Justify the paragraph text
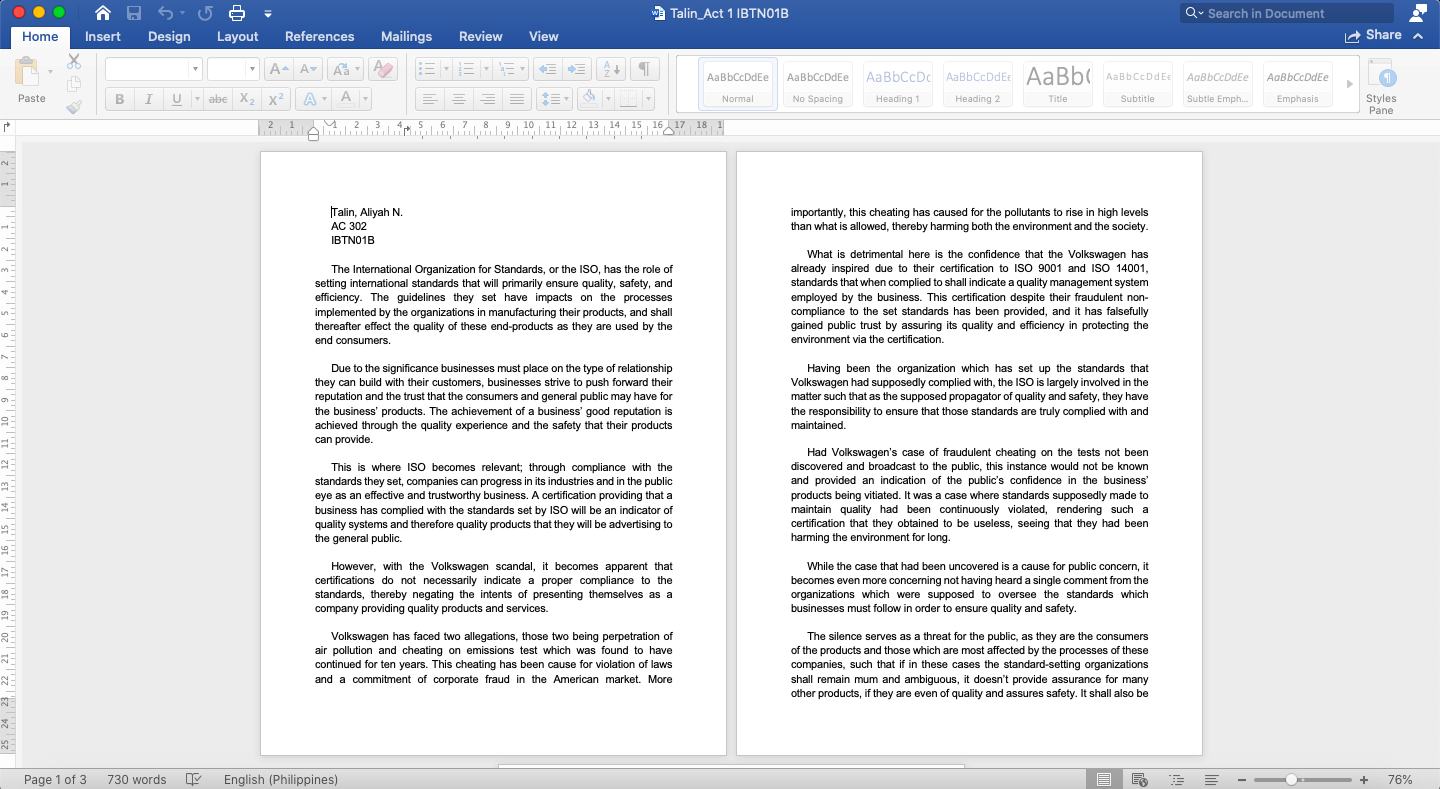1440x789 pixels. (517, 99)
